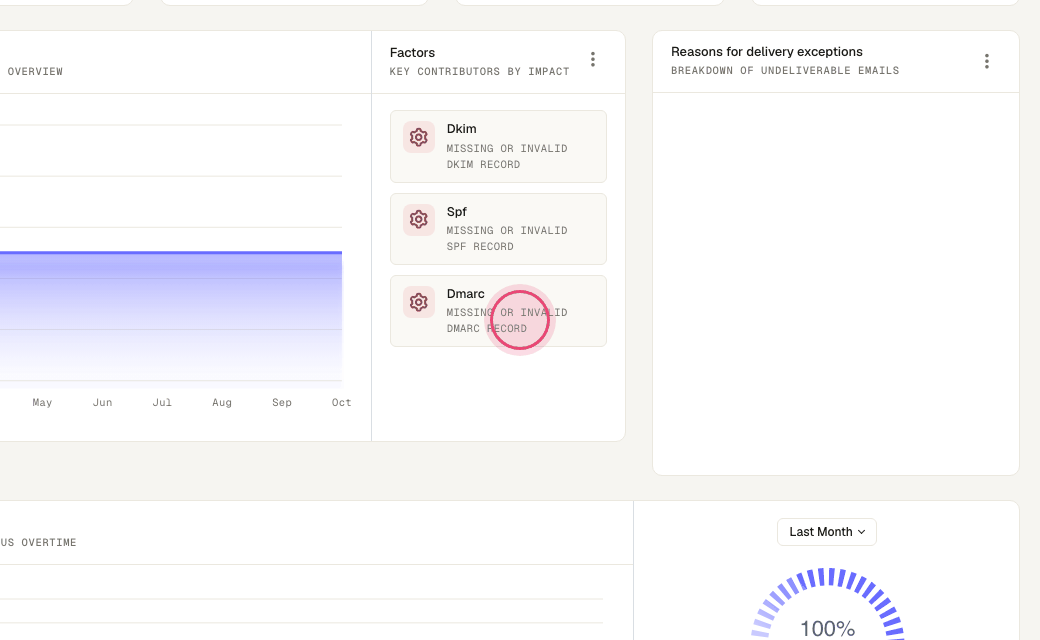Image resolution: width=1040 pixels, height=640 pixels.
Task: Click Breakdown of Undeliverable Emails subtitle
Action: point(785,70)
